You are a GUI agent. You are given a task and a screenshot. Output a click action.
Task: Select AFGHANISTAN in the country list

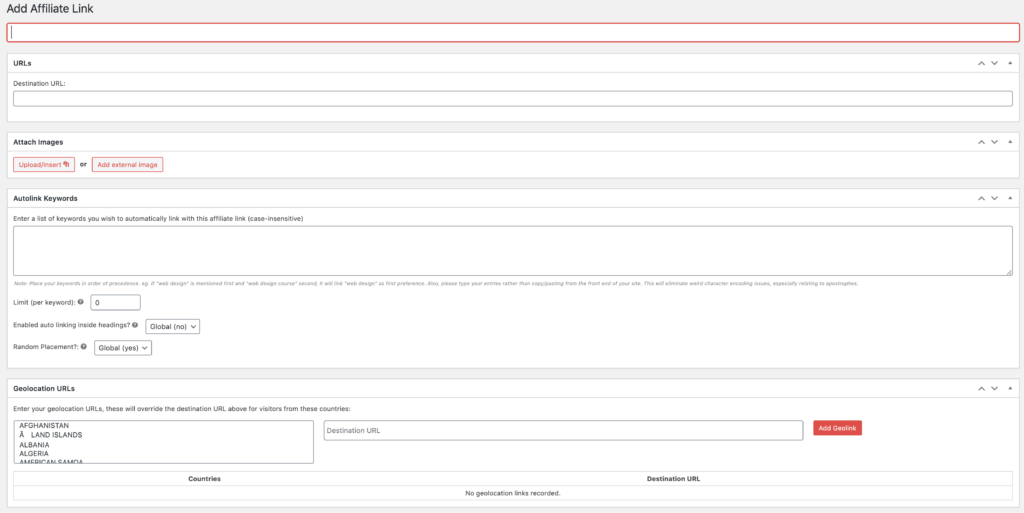(x=44, y=426)
